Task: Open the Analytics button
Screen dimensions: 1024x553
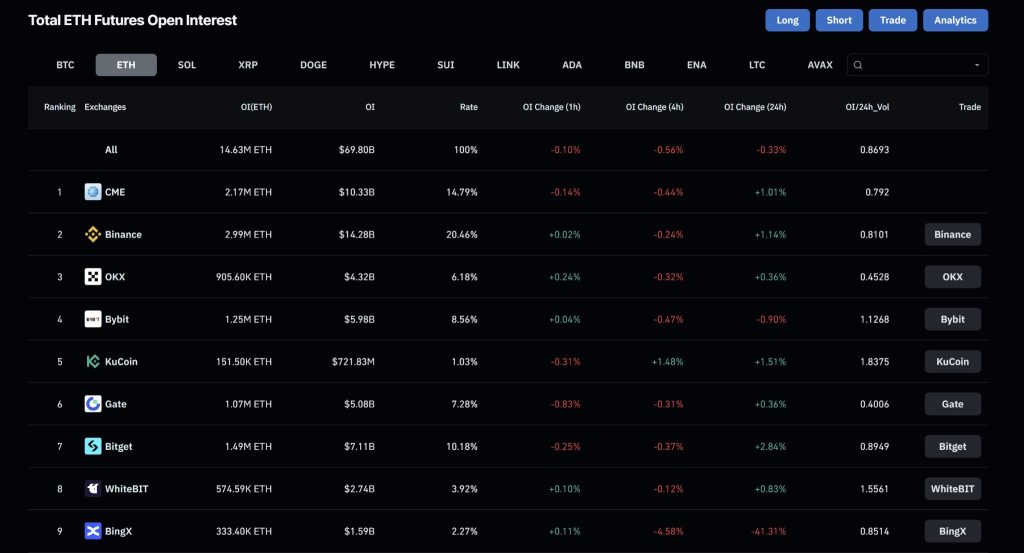Action: 955,20
